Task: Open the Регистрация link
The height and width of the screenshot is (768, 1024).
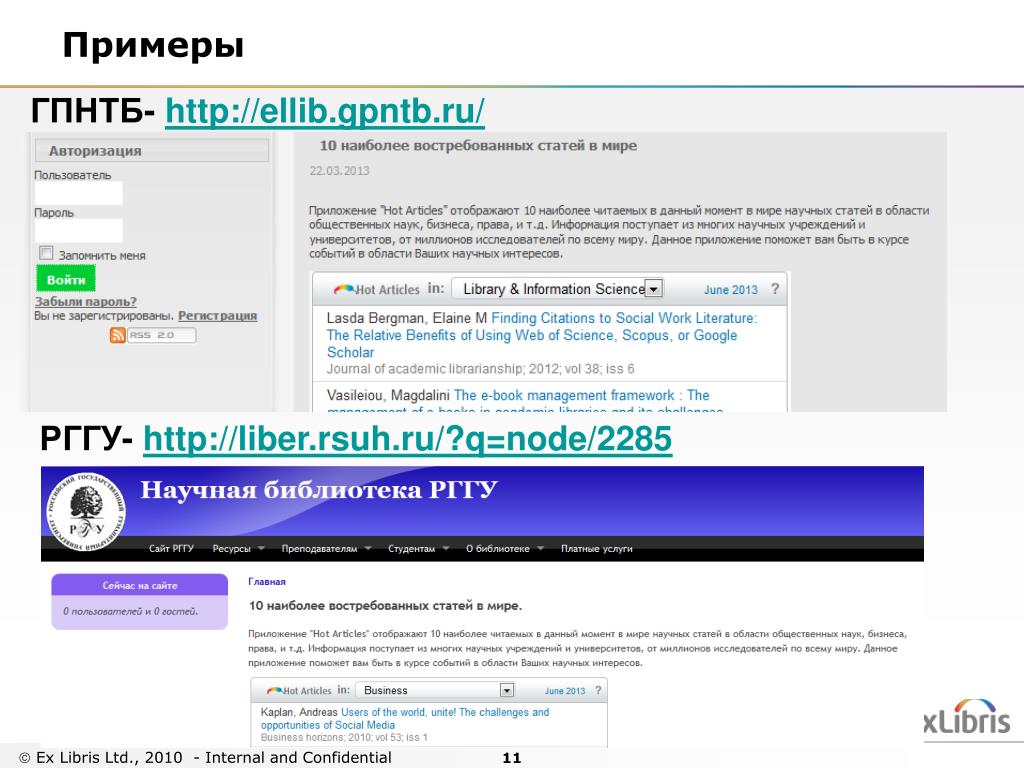Action: [x=217, y=315]
